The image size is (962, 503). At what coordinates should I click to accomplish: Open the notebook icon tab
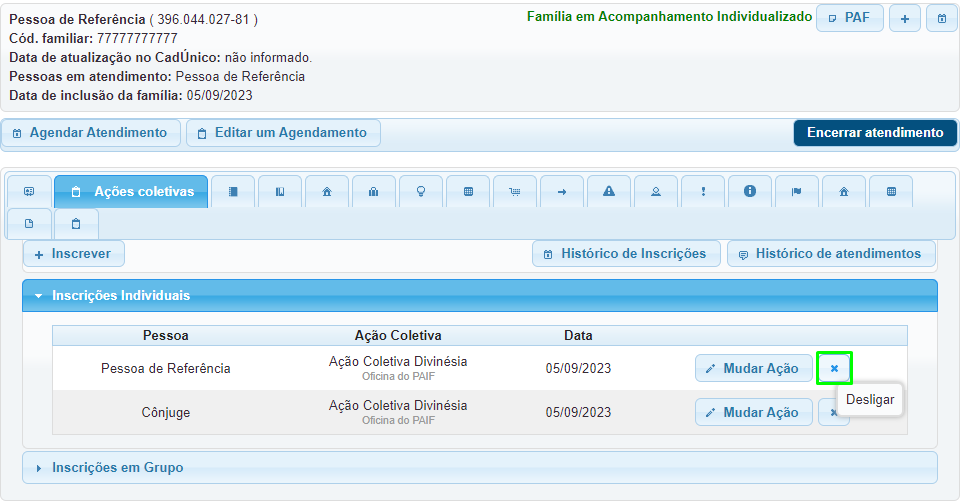(x=233, y=192)
